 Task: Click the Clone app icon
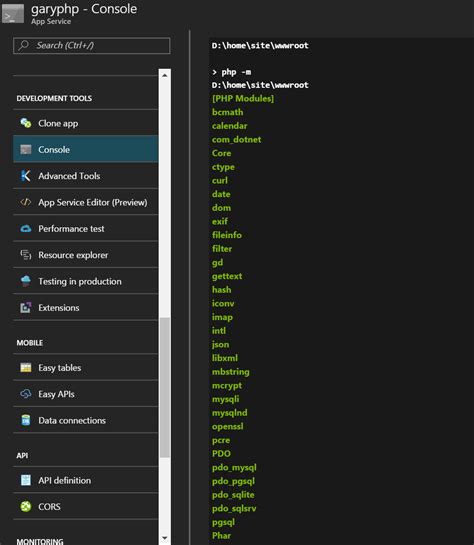pyautogui.click(x=26, y=123)
